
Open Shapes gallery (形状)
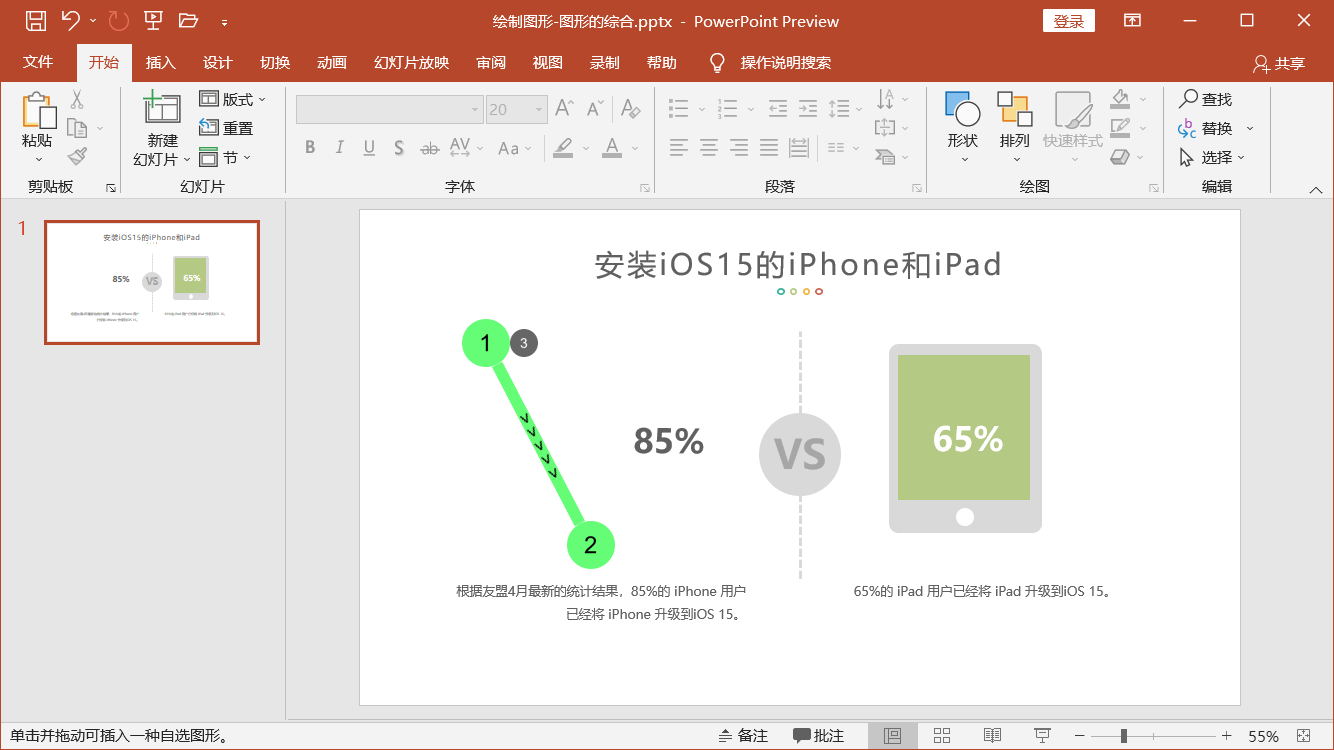coord(963,128)
